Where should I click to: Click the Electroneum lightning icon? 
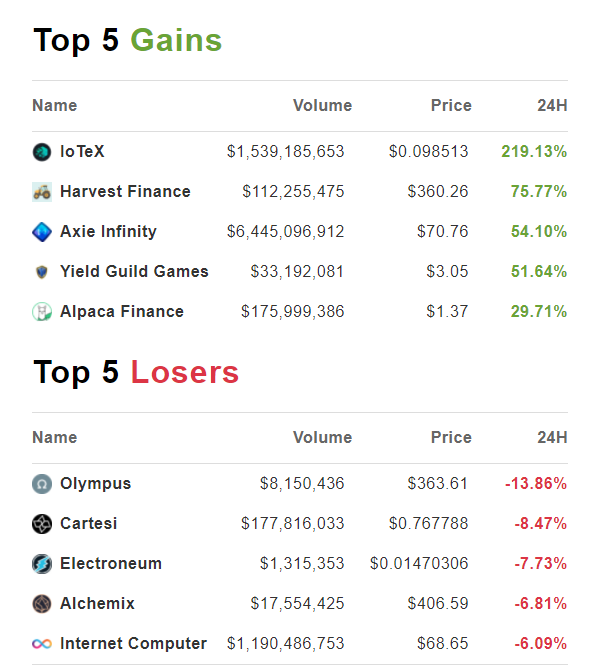(41, 564)
